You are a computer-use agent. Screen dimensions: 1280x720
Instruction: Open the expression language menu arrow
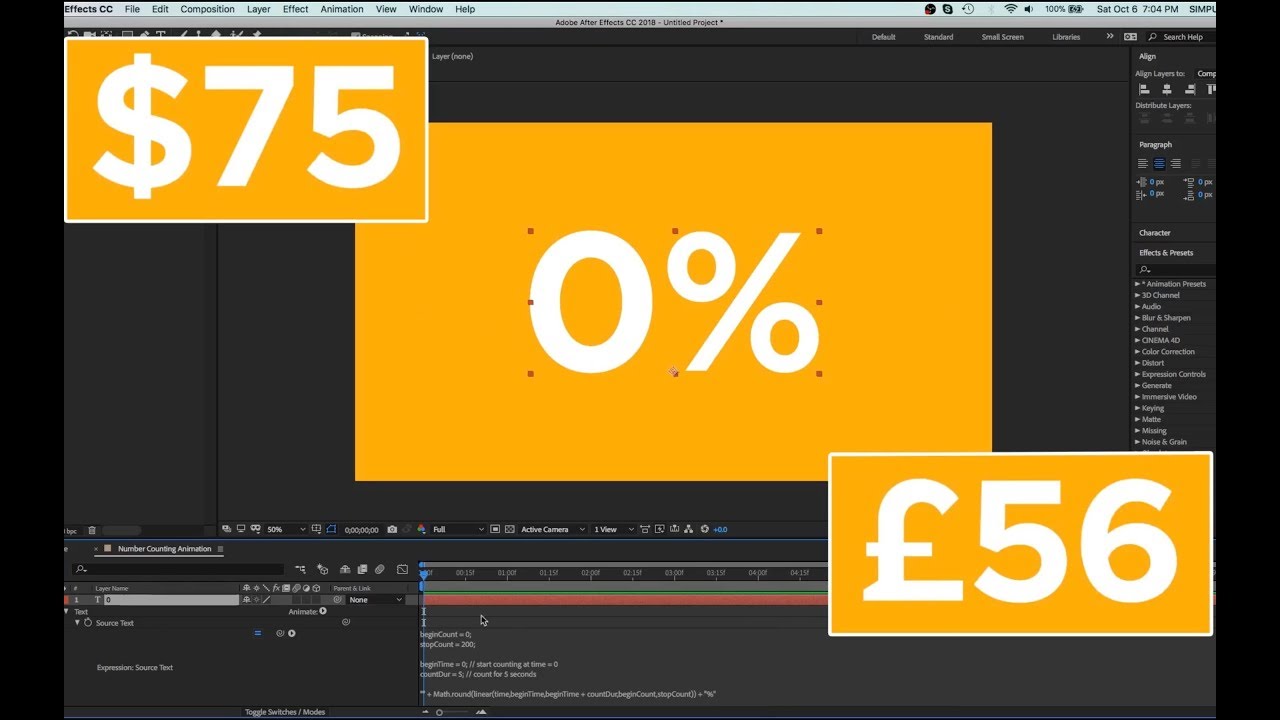292,633
